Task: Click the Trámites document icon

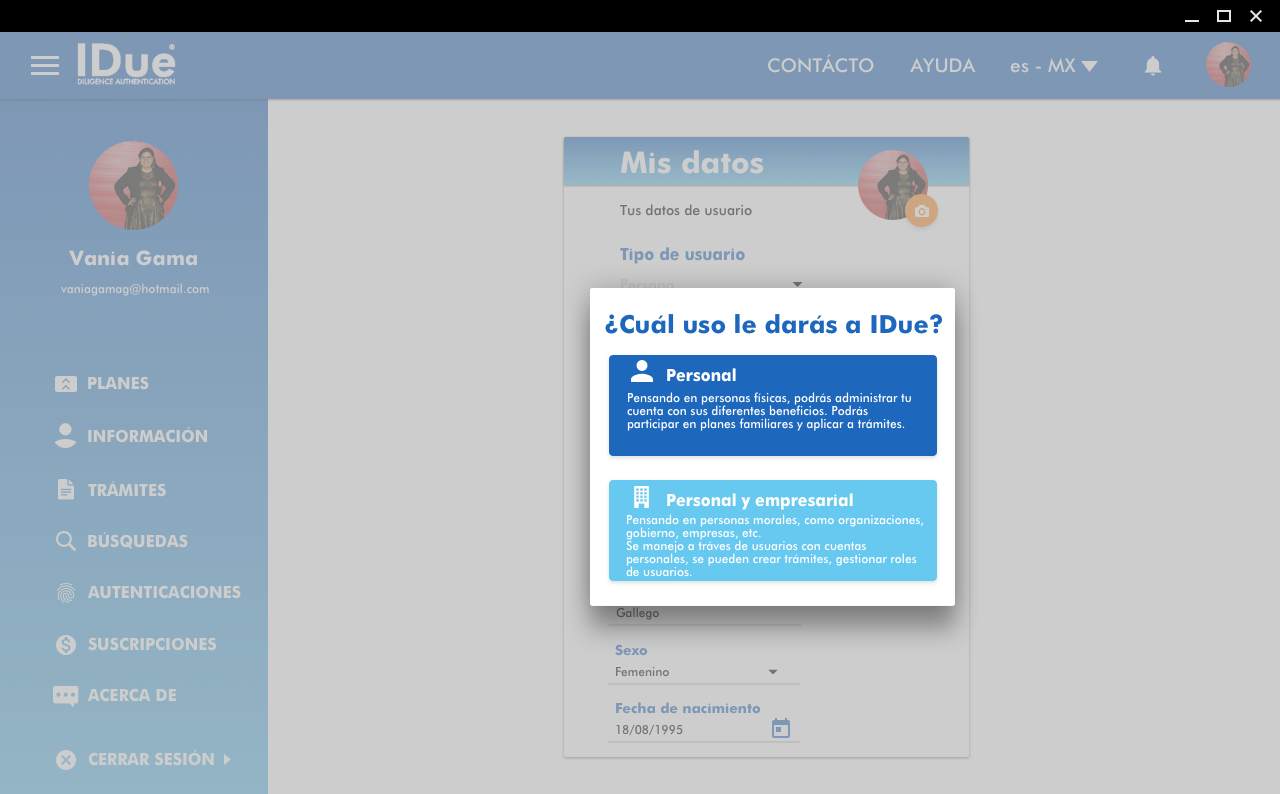Action: coord(66,490)
